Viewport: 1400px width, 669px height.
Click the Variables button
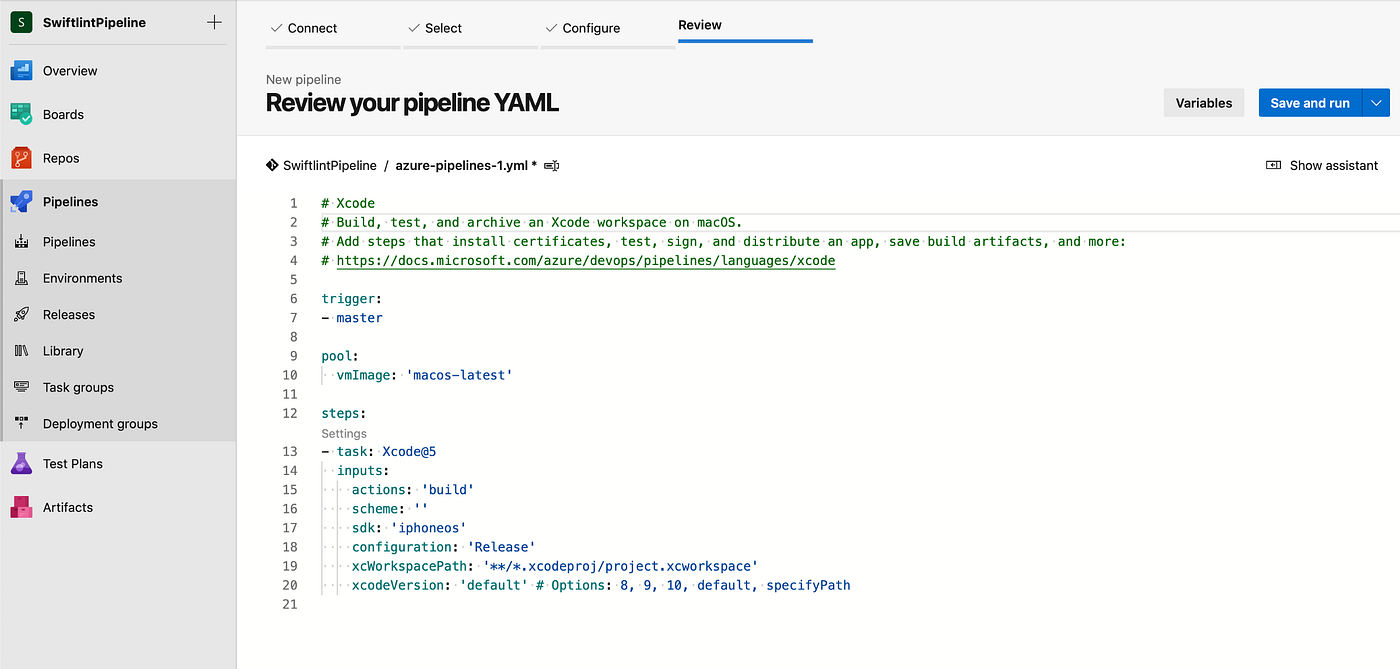(x=1203, y=103)
